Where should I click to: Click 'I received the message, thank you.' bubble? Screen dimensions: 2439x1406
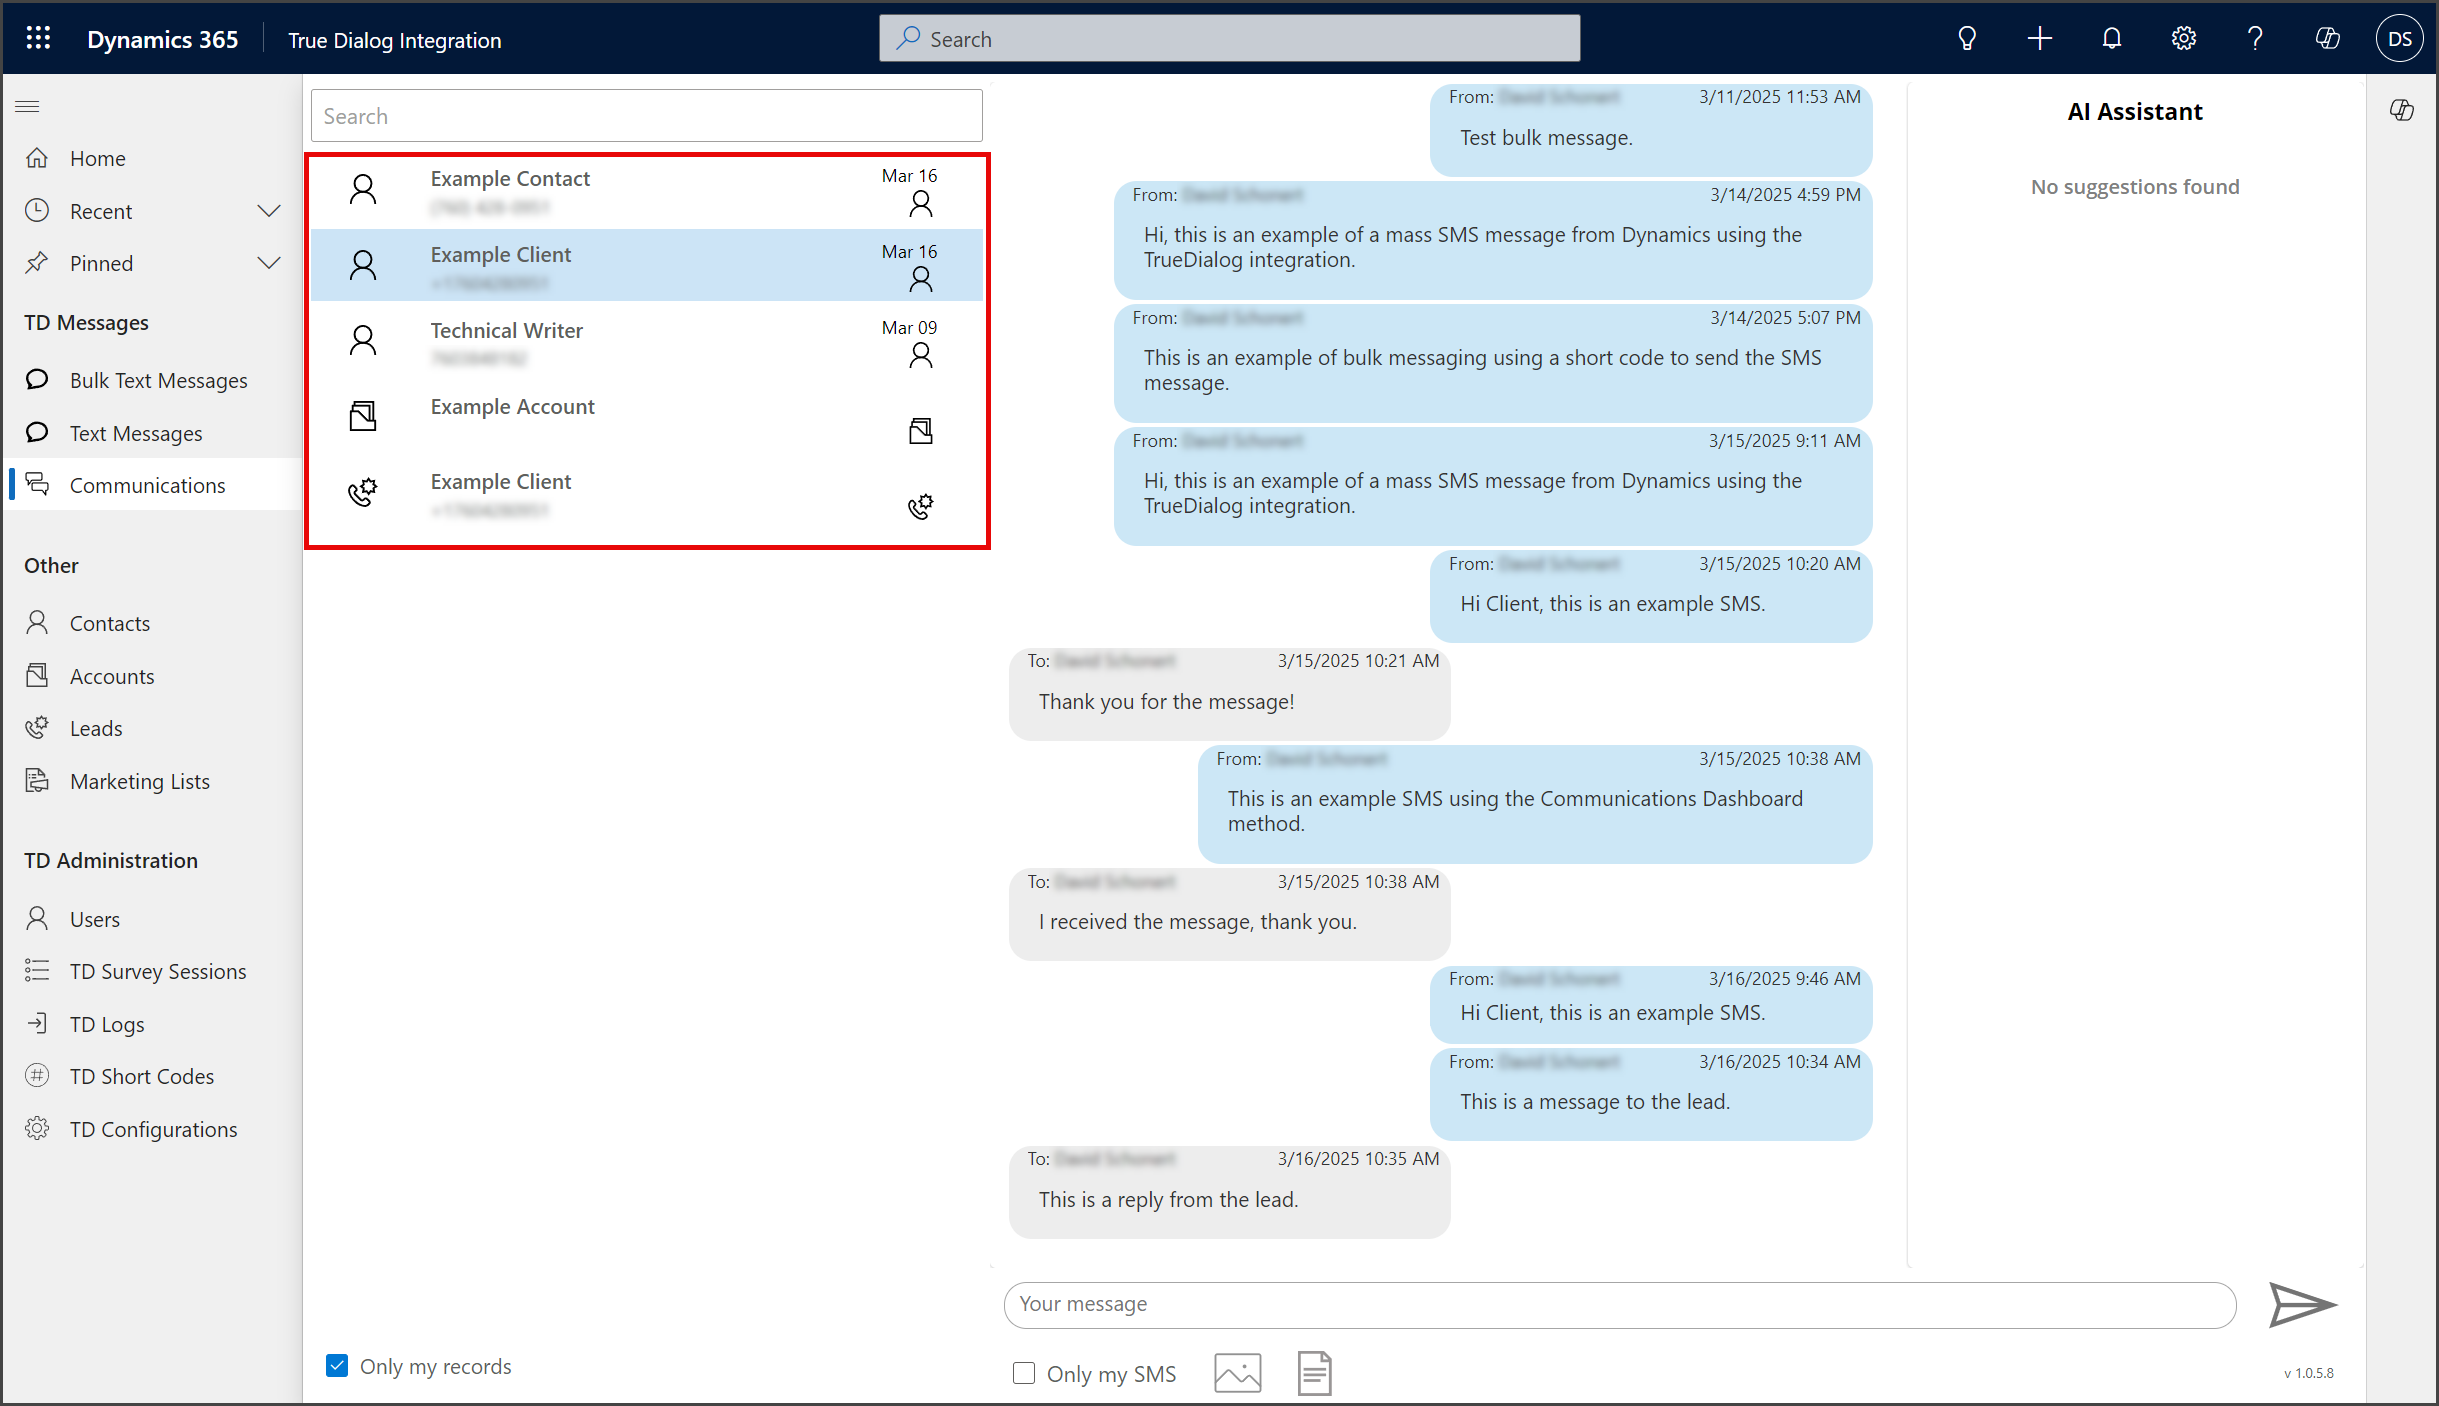(1229, 914)
